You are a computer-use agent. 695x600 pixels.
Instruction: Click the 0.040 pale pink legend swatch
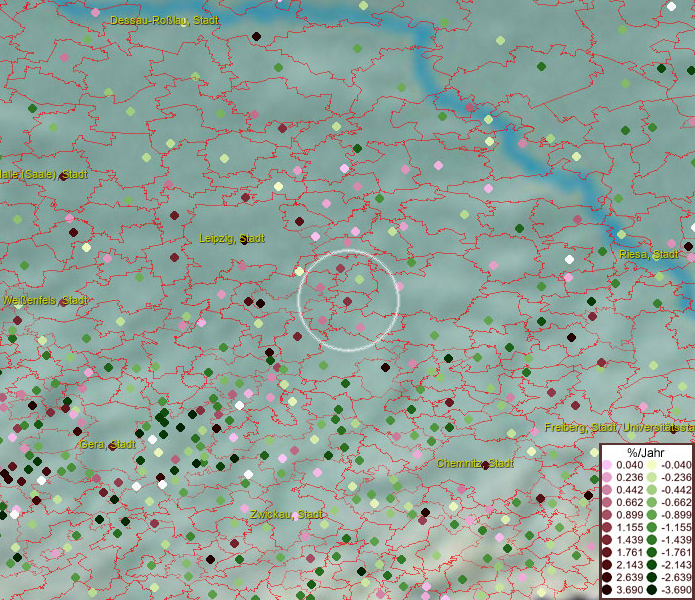[607, 465]
